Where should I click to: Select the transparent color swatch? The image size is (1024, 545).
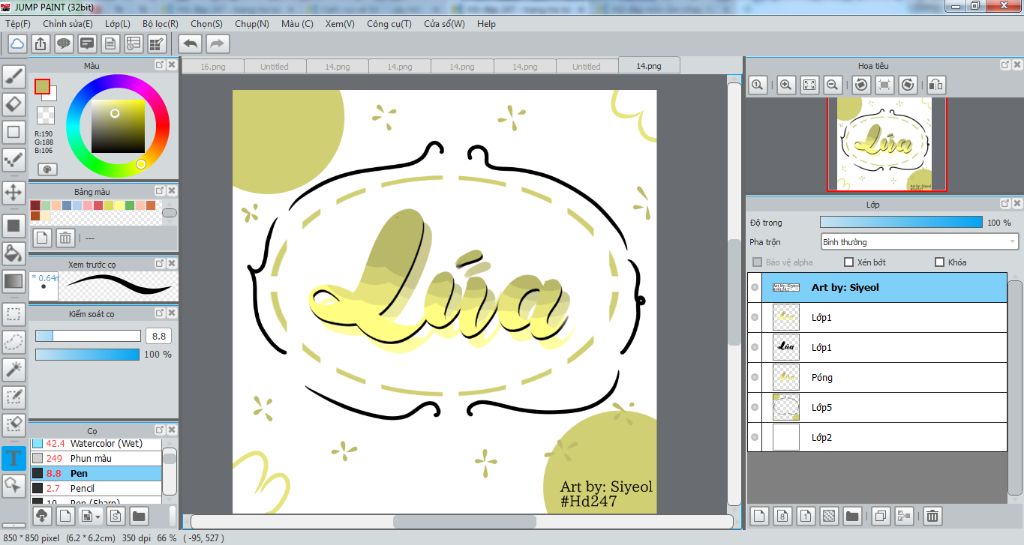coord(46,115)
